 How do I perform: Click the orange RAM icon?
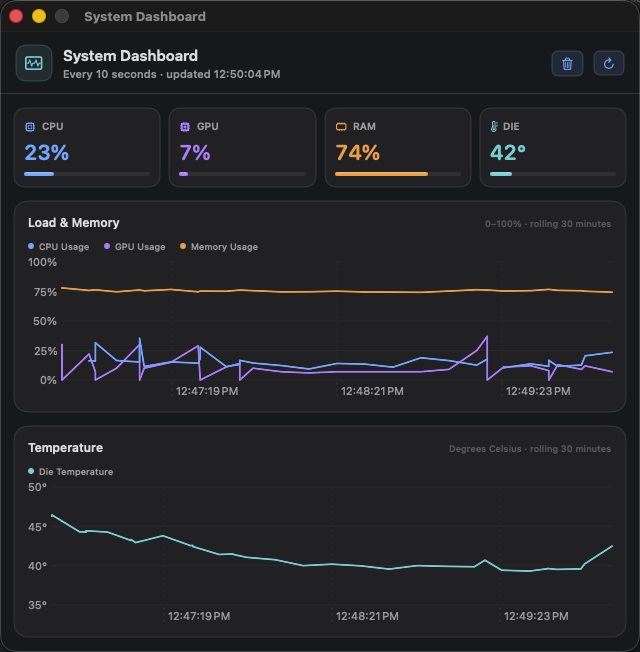click(341, 127)
